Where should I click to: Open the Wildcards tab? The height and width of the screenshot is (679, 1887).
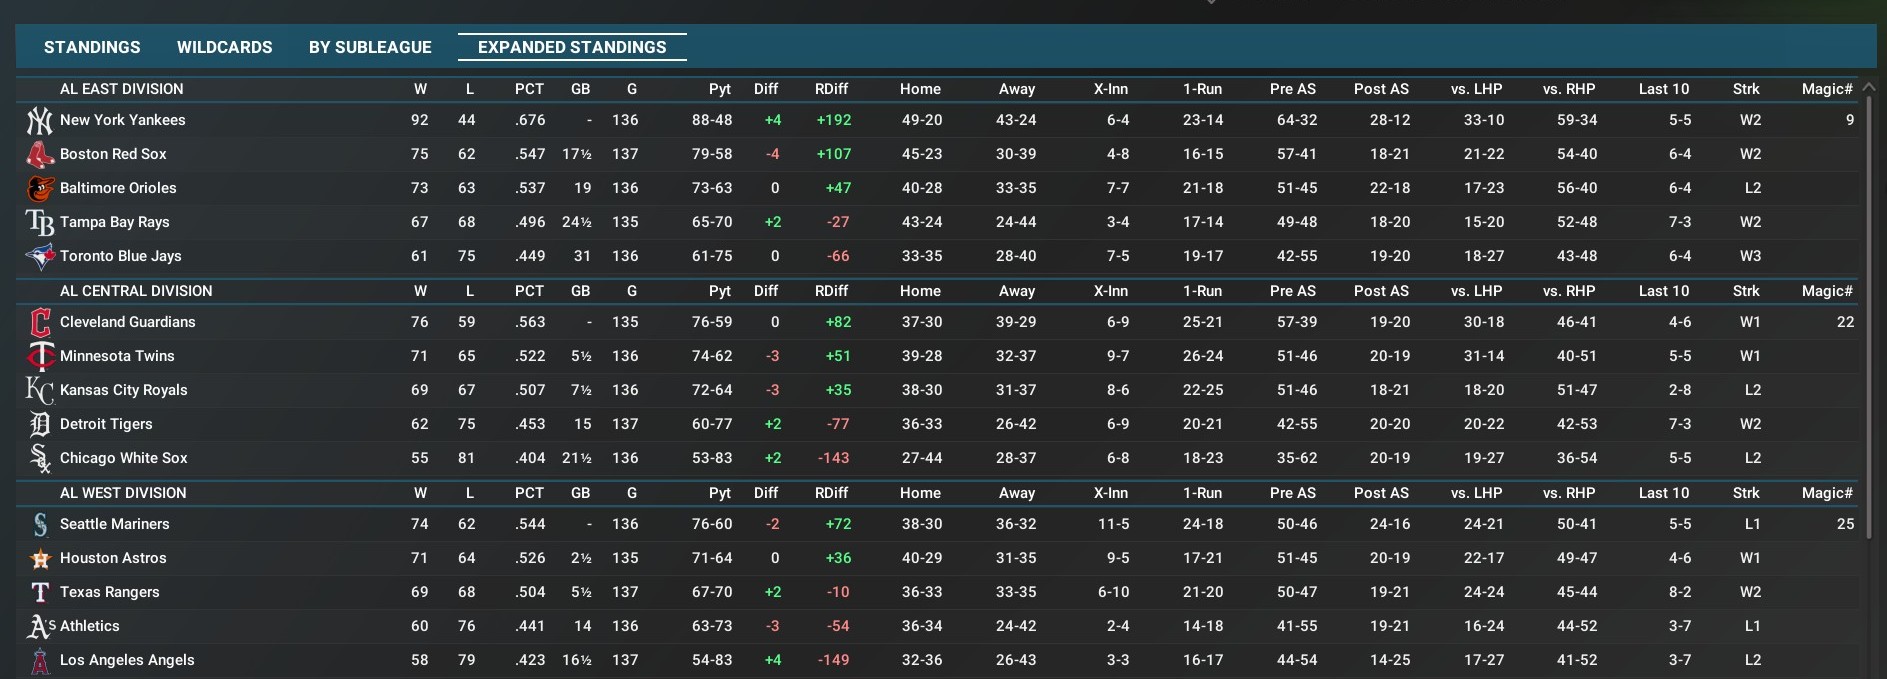(x=224, y=47)
